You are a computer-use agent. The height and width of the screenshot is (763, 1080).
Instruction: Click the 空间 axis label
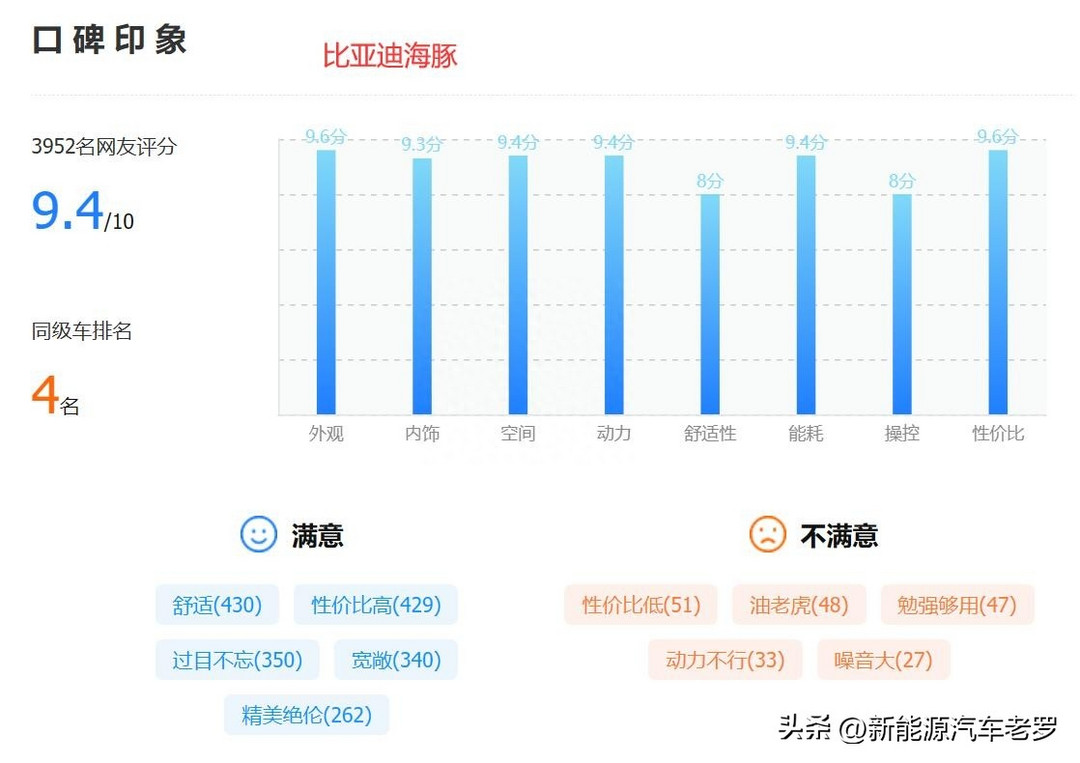(x=518, y=433)
